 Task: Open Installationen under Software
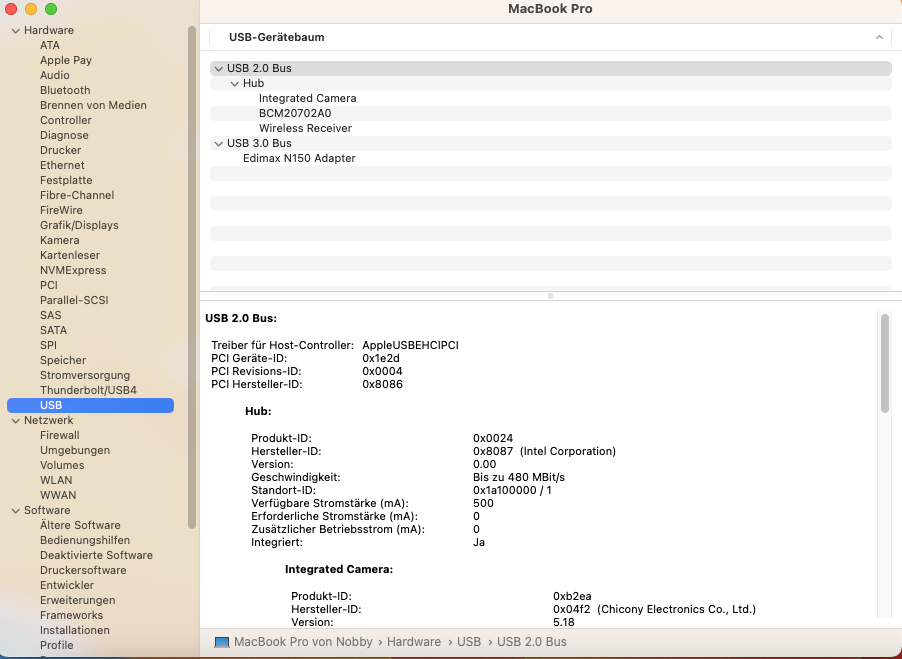tap(75, 630)
